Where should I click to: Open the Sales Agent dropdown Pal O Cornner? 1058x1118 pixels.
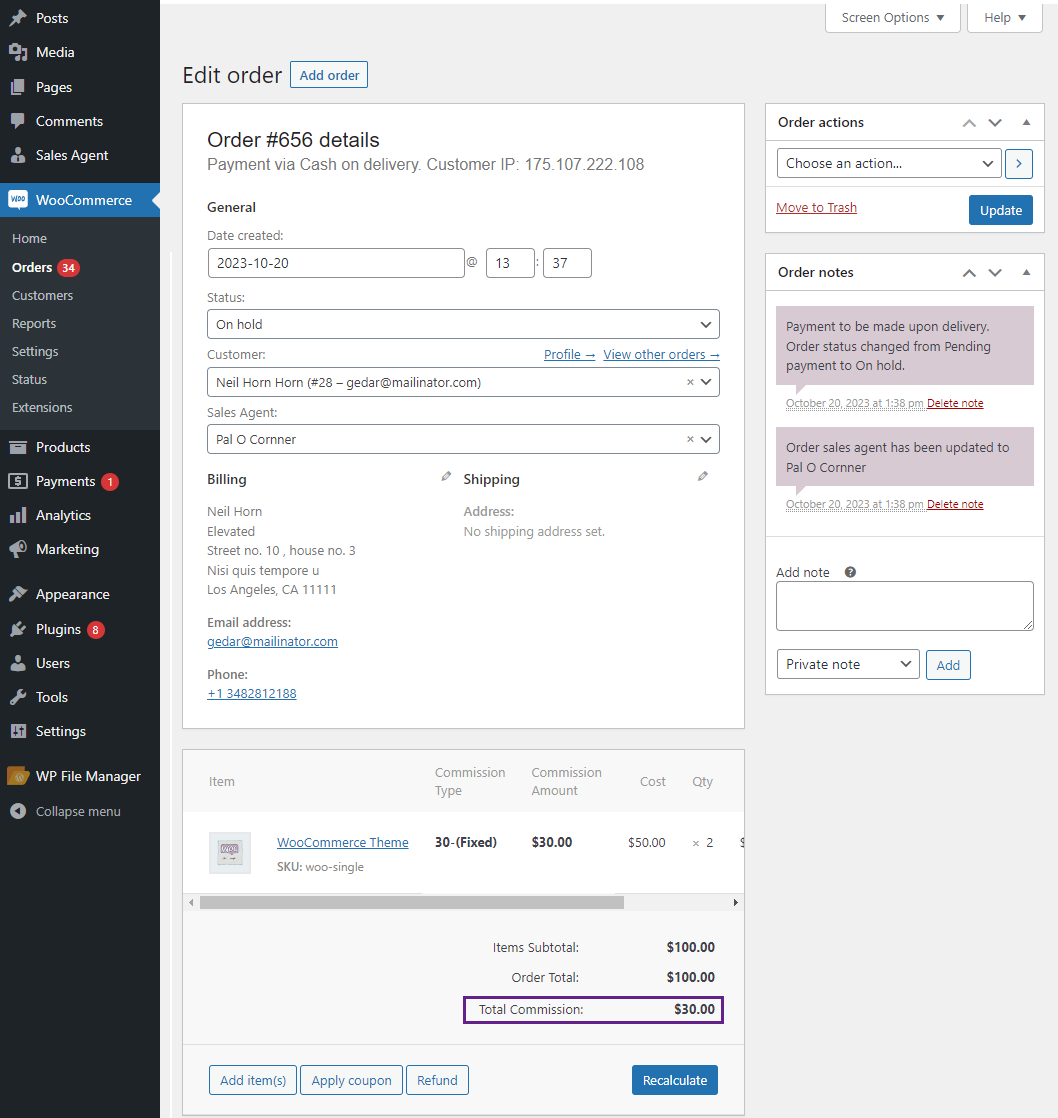point(463,439)
